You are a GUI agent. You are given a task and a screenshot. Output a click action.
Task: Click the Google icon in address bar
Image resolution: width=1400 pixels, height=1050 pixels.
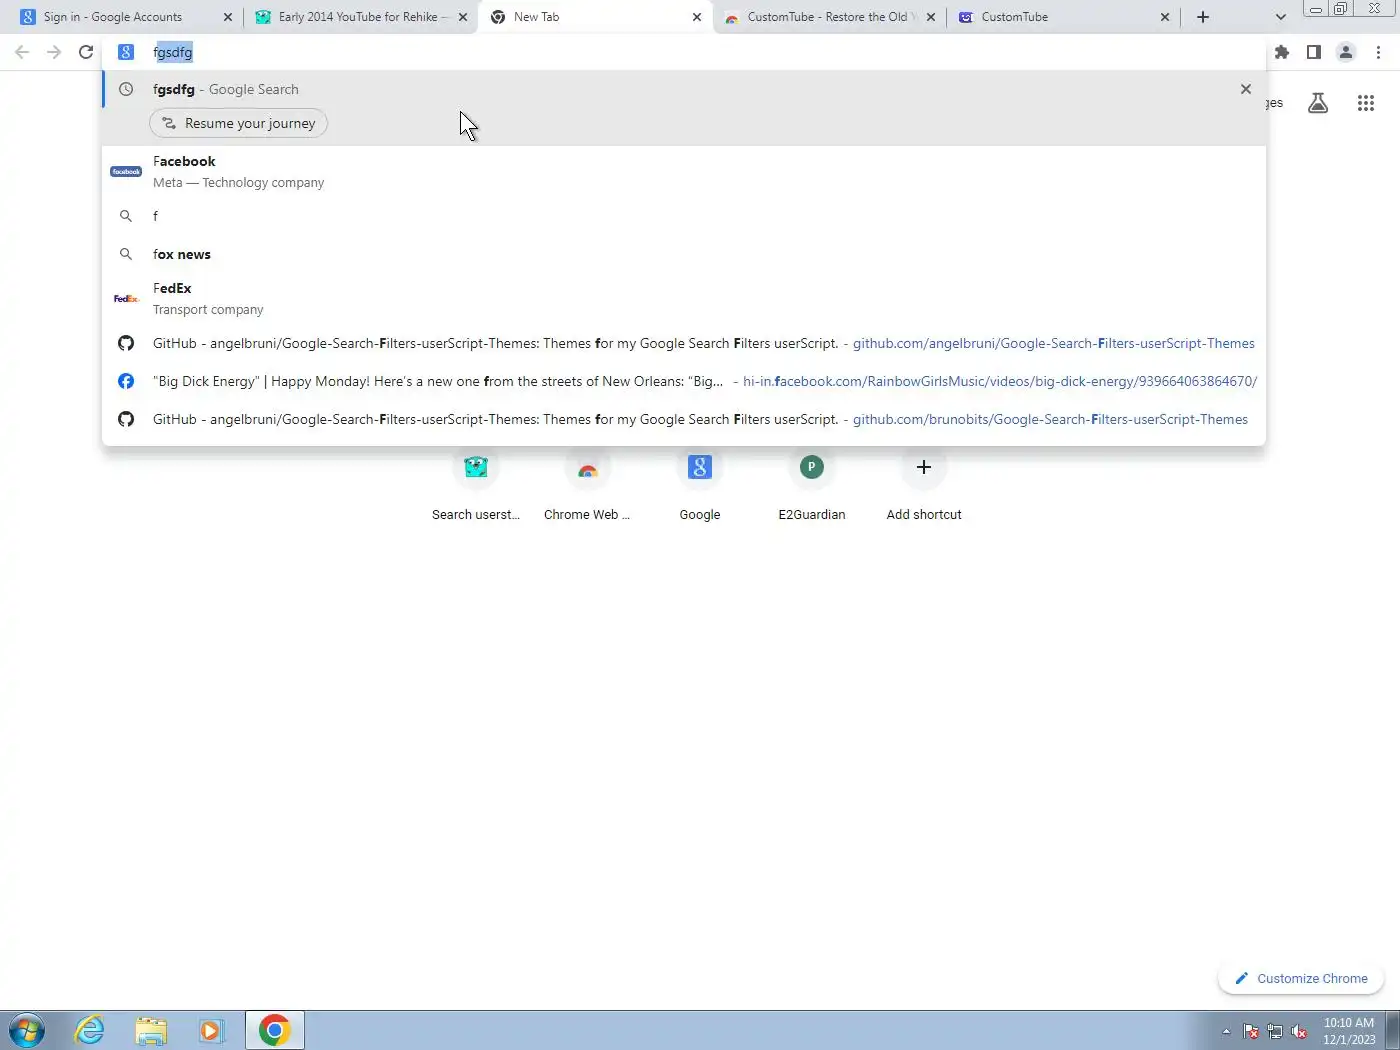tap(126, 52)
